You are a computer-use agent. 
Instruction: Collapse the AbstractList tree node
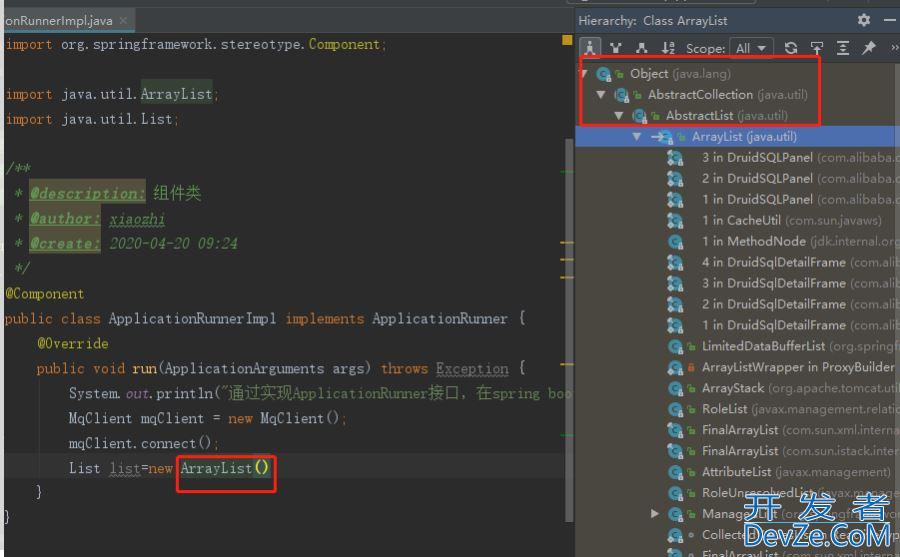619,115
